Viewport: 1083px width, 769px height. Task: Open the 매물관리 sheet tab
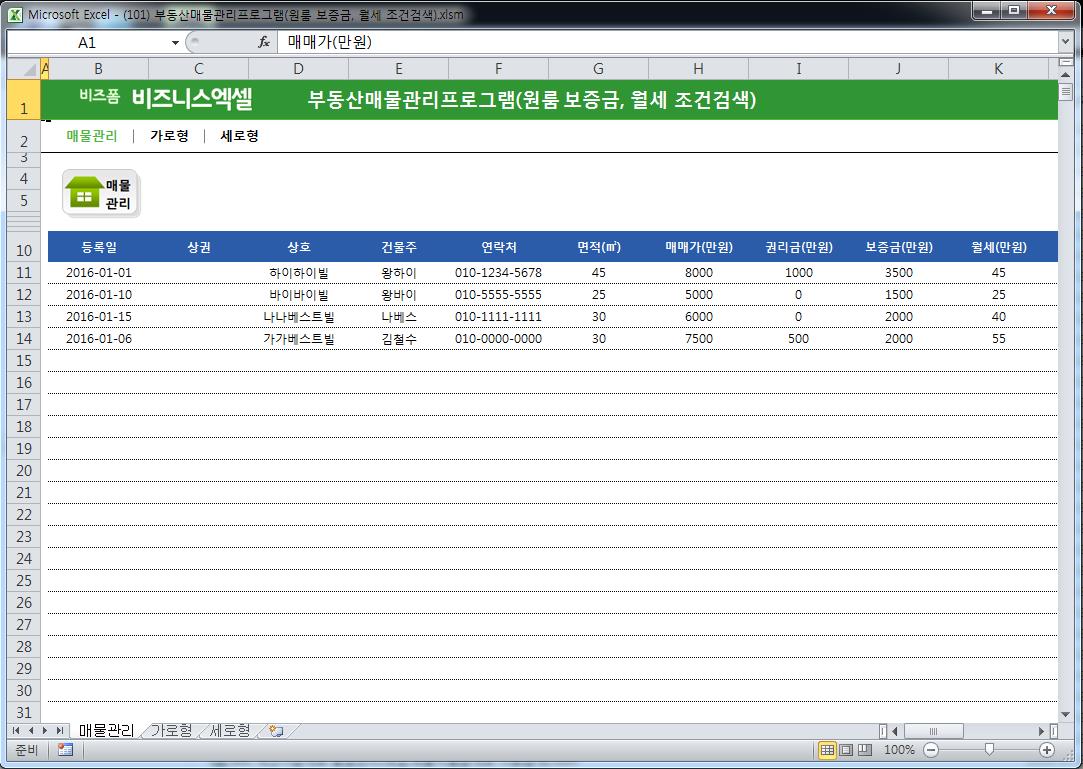106,730
